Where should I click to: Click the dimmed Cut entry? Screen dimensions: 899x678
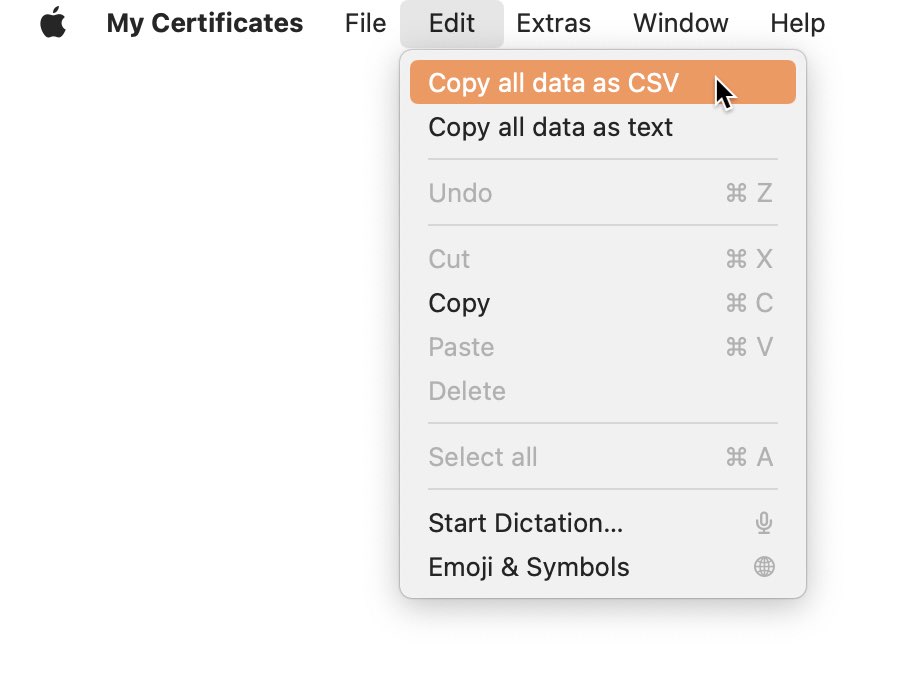tap(603, 258)
